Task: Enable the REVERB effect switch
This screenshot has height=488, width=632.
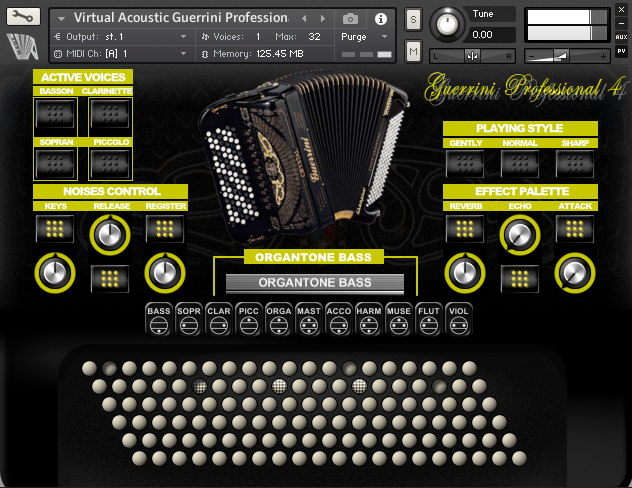Action: coord(465,229)
